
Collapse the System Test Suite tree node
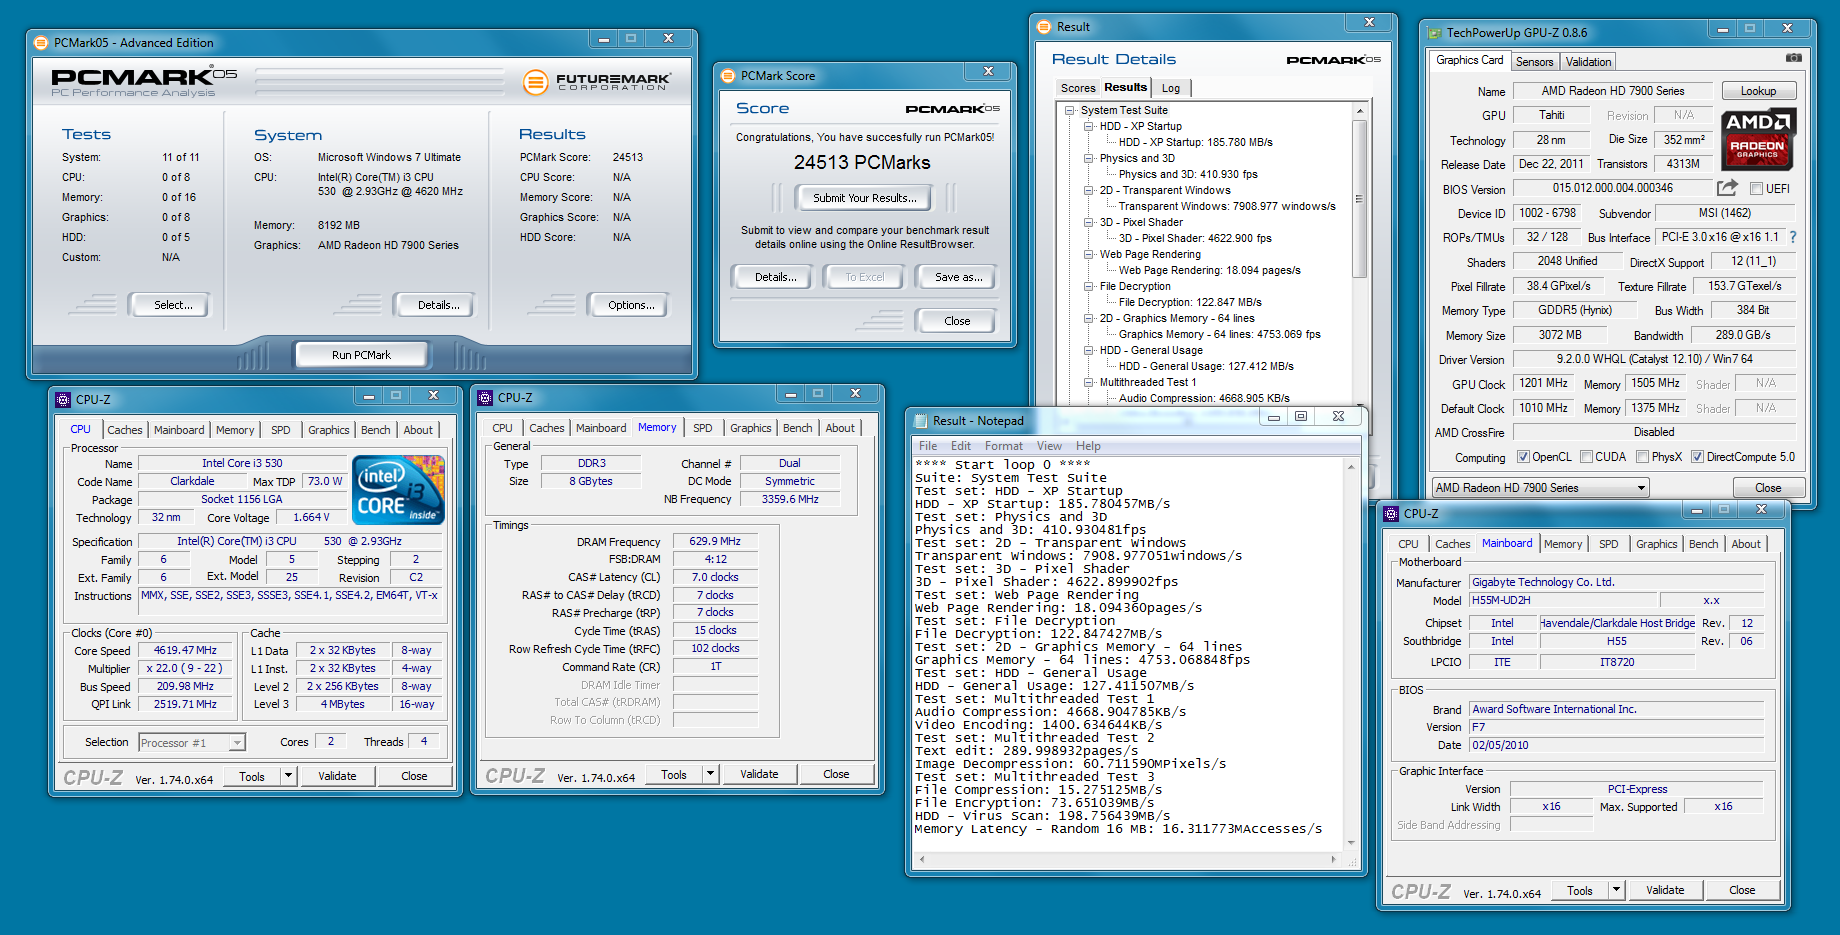[x=1070, y=110]
